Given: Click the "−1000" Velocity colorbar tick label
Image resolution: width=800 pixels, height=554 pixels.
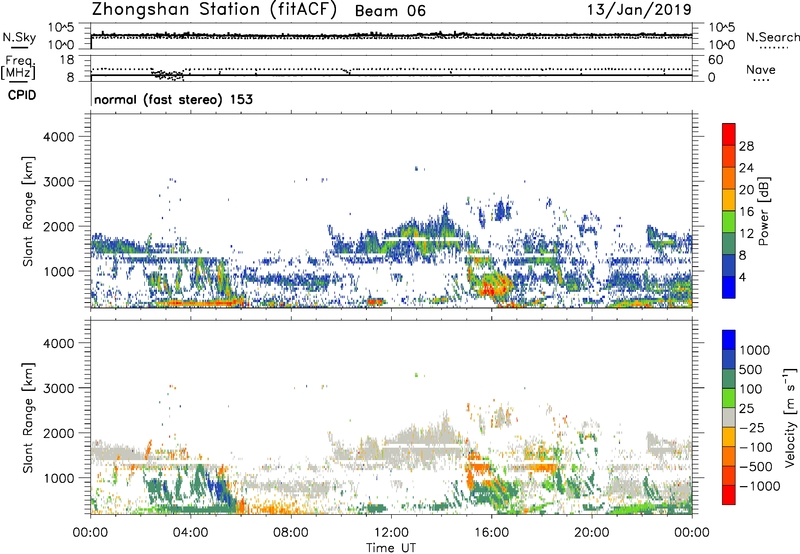Looking at the screenshot, I should pyautogui.click(x=759, y=486).
